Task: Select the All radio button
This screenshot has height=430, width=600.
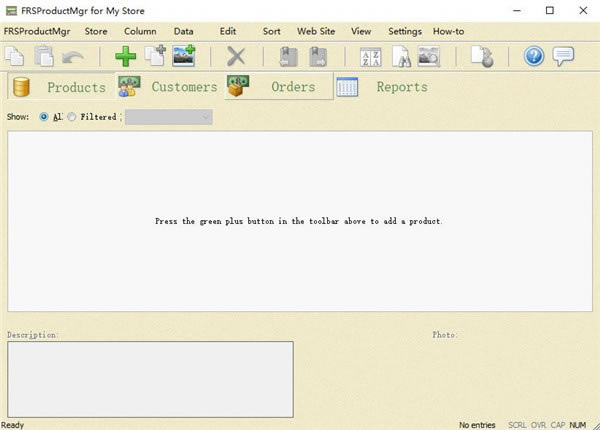Action: [43, 117]
